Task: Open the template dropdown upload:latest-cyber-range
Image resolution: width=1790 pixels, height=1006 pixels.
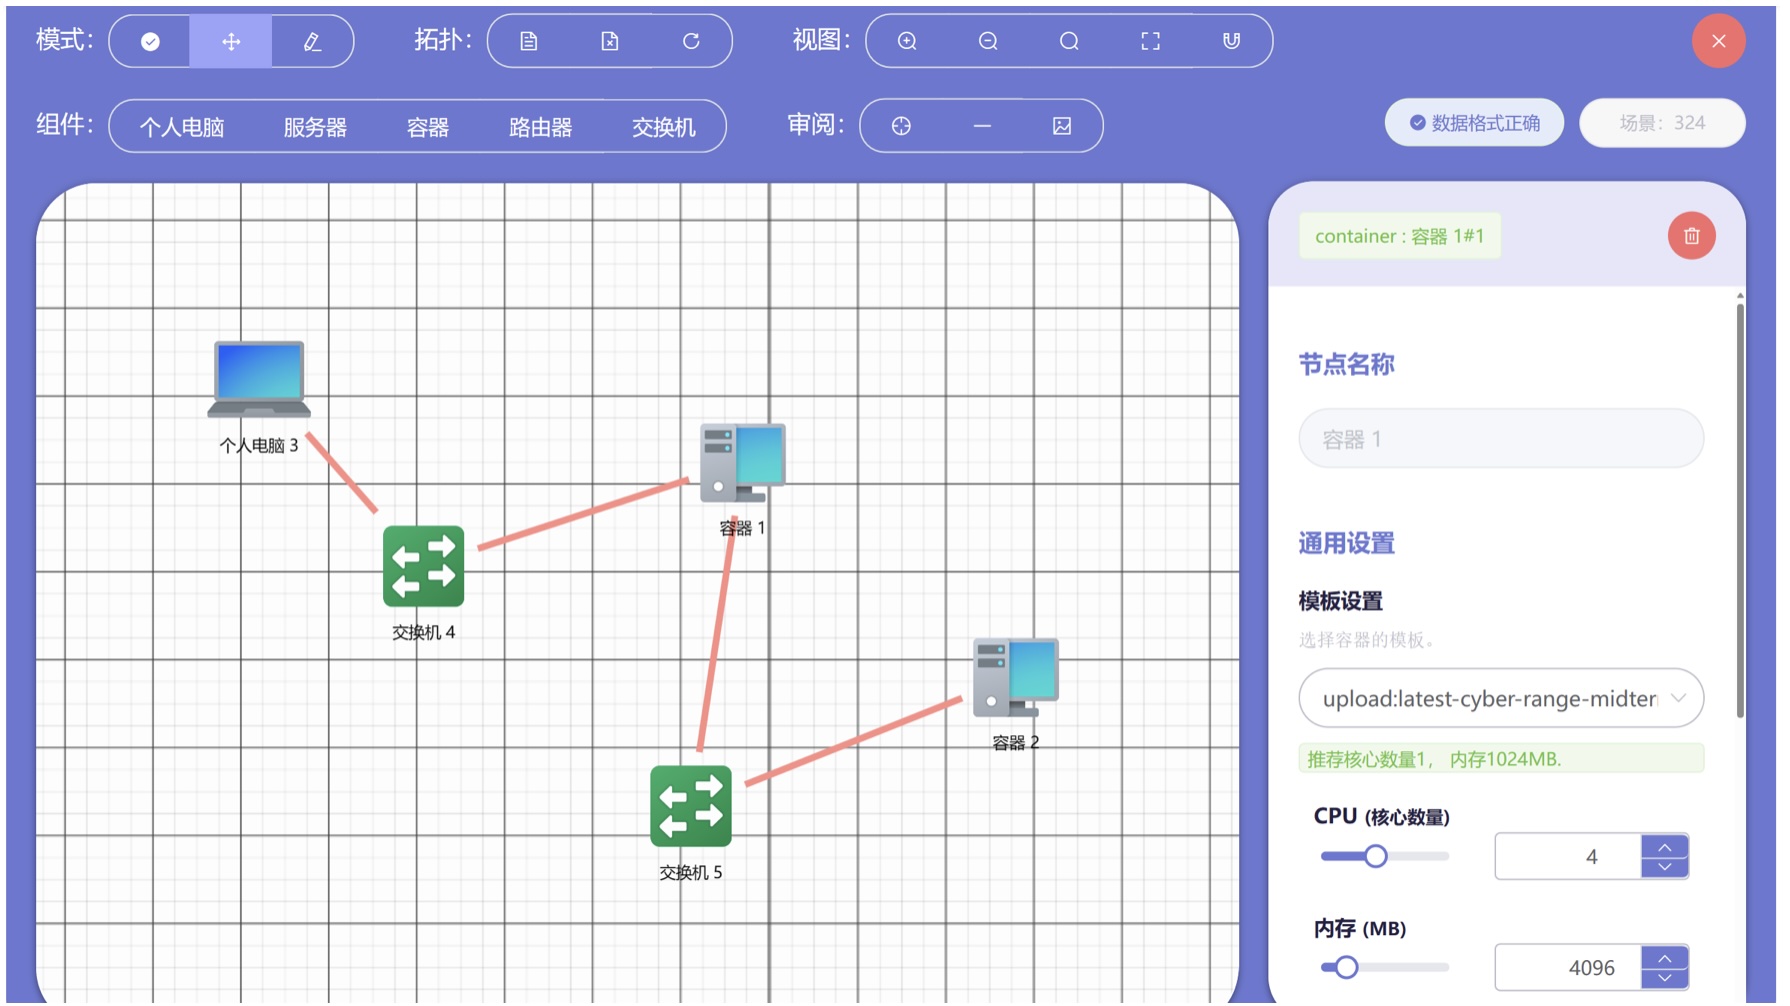Action: [x=1501, y=698]
